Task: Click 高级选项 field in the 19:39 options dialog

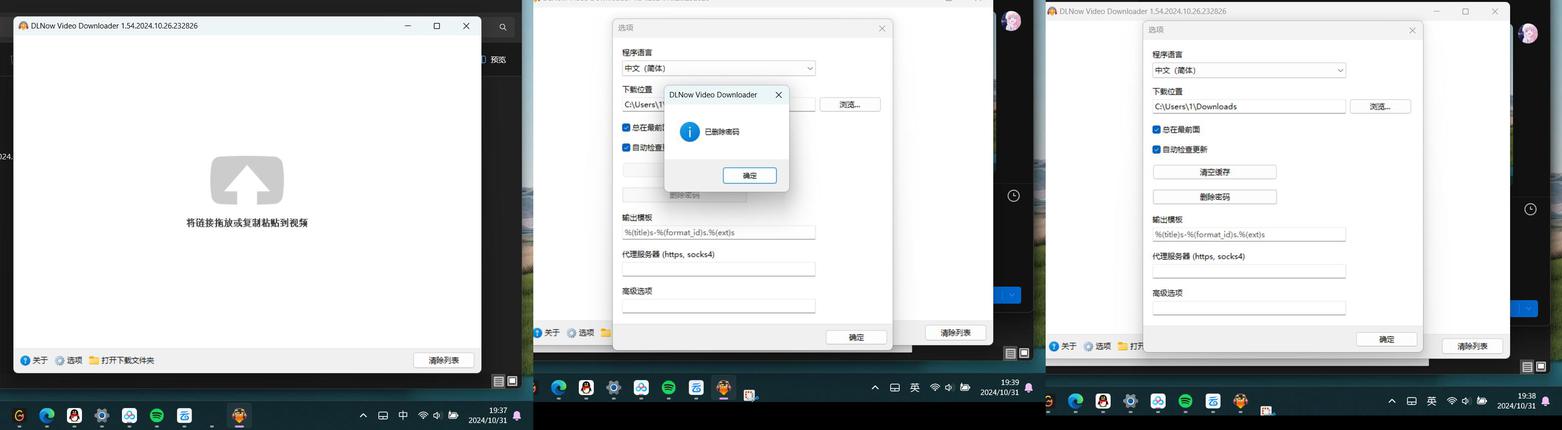Action: 718,306
